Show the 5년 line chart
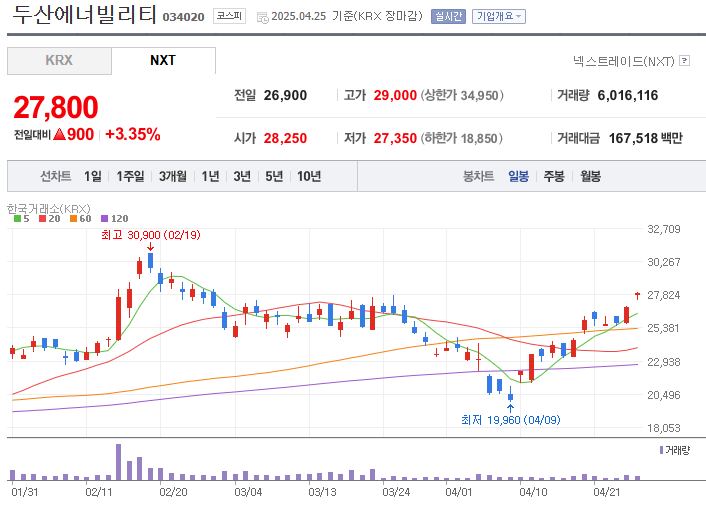Image resolution: width=706 pixels, height=519 pixels. point(274,176)
